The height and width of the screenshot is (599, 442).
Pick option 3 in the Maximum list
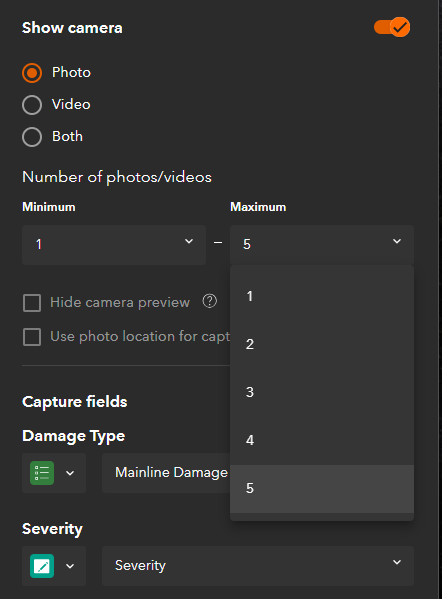322,392
